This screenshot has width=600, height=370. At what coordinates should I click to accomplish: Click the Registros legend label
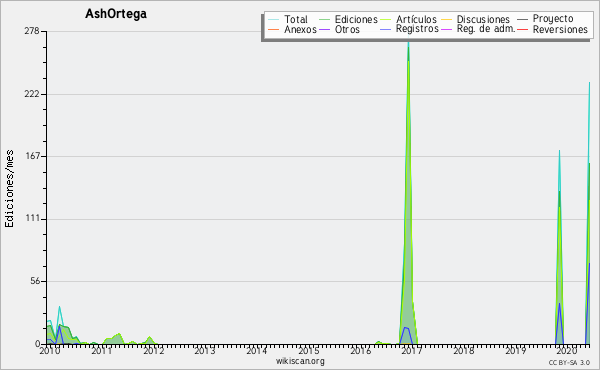(417, 29)
